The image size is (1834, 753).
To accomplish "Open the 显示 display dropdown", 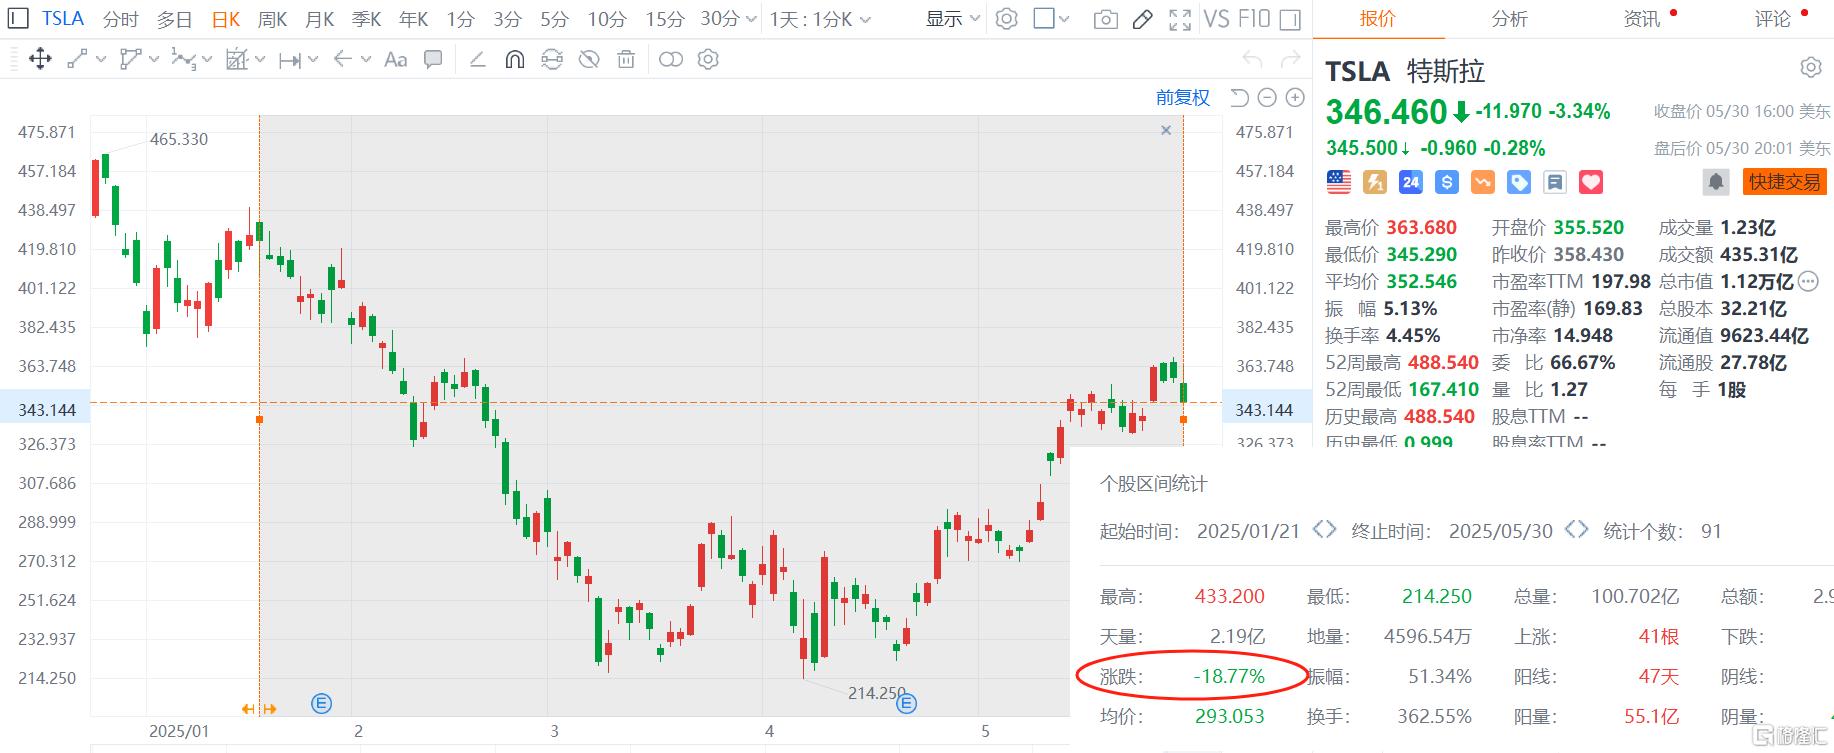I will [x=952, y=19].
